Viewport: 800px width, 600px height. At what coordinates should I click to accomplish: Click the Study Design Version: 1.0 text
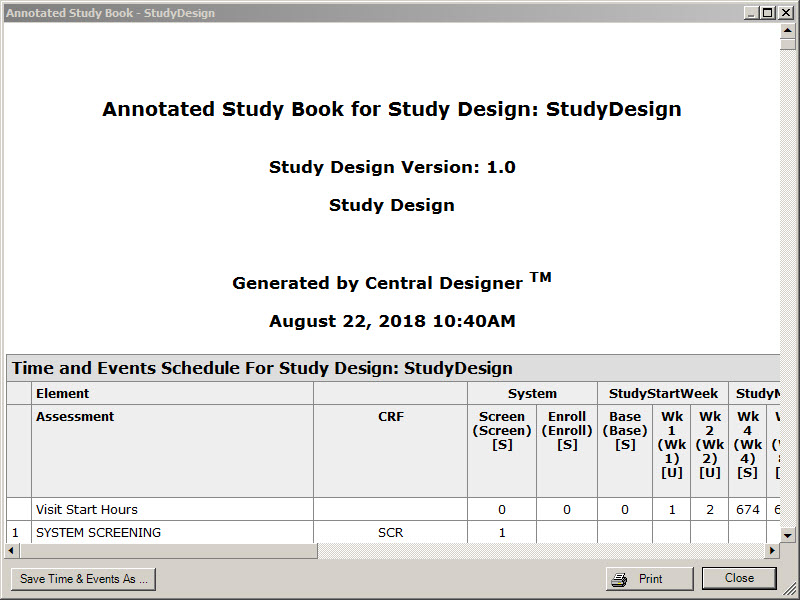tap(392, 167)
